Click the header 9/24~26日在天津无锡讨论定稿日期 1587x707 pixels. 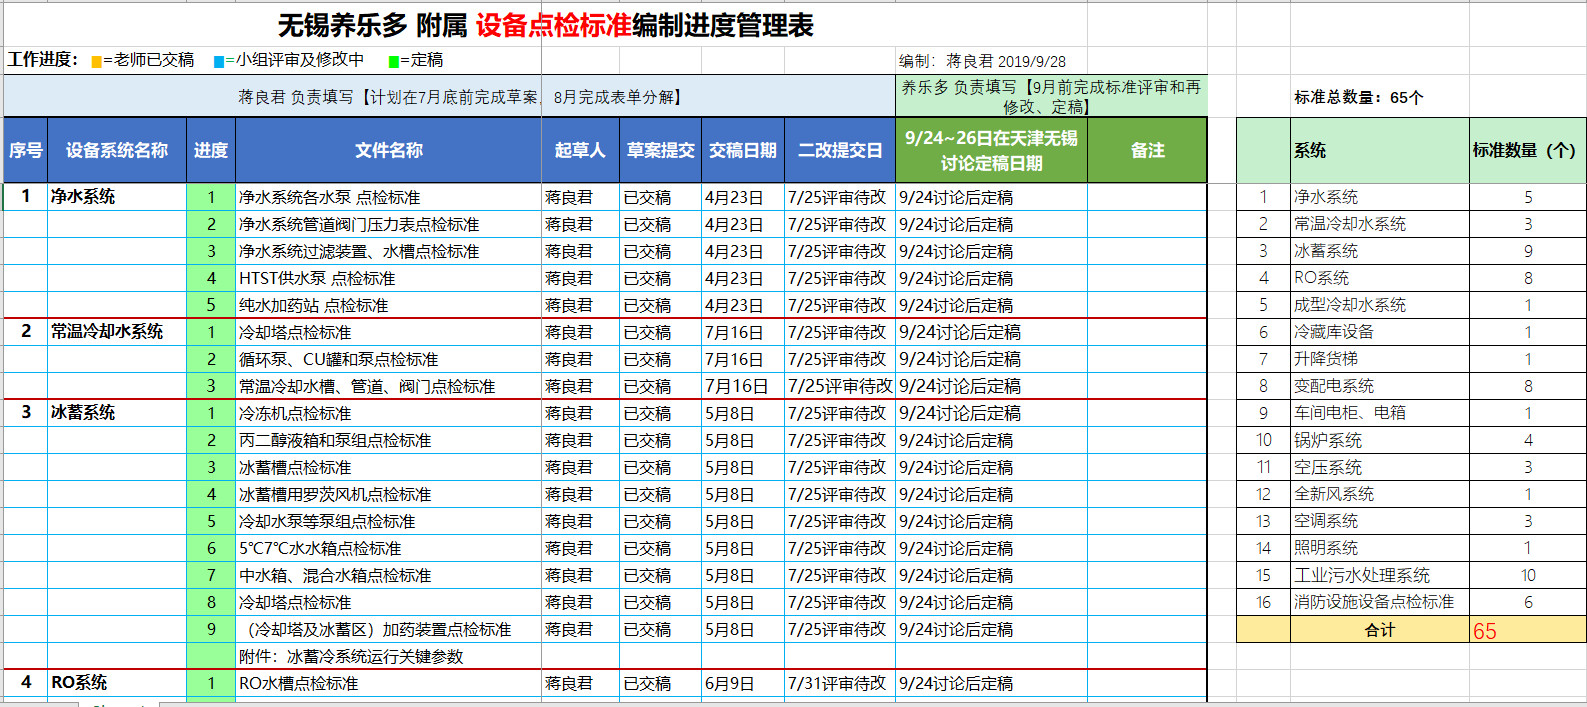click(991, 150)
